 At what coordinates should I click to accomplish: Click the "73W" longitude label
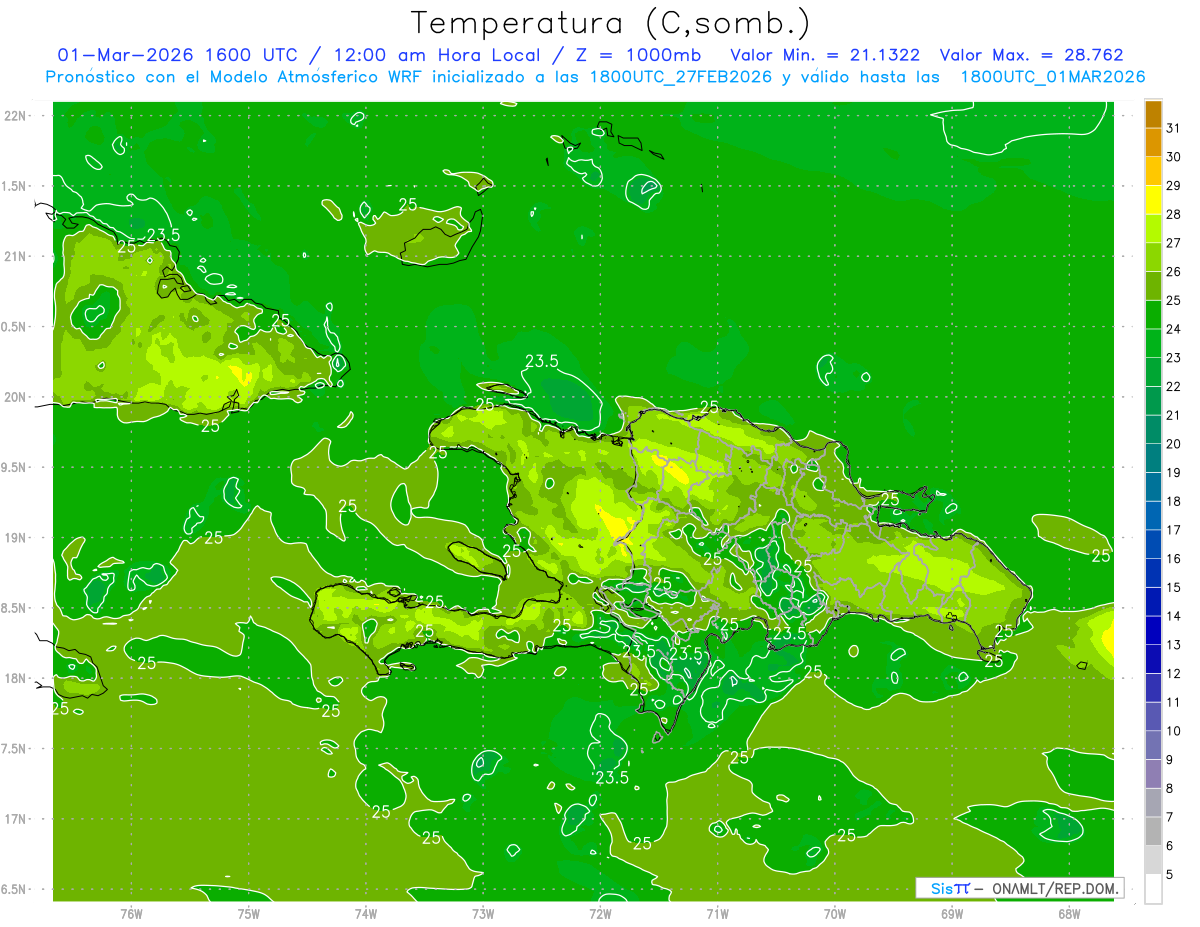coord(483,913)
